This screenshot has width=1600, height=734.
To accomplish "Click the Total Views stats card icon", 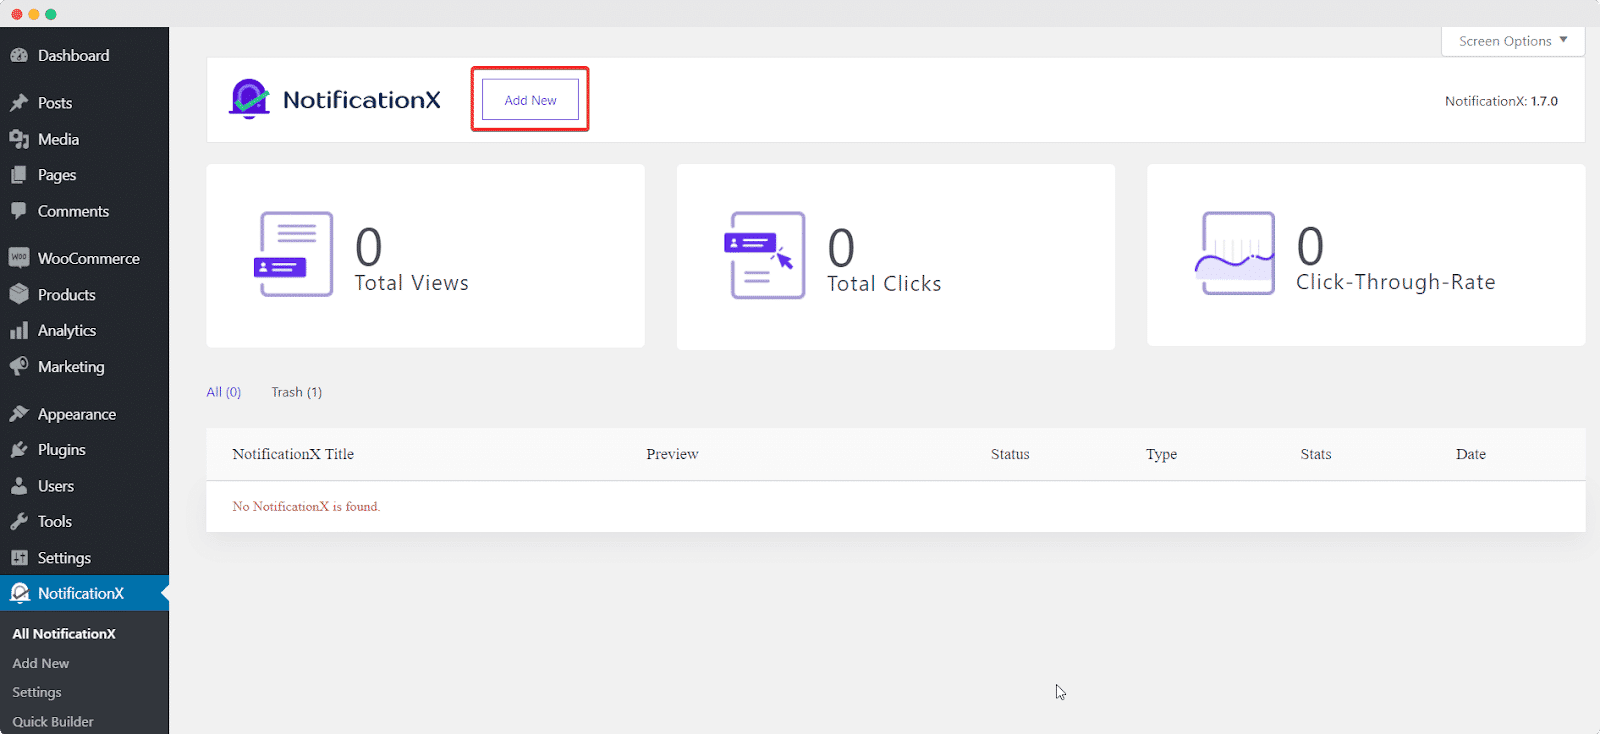I will 294,254.
